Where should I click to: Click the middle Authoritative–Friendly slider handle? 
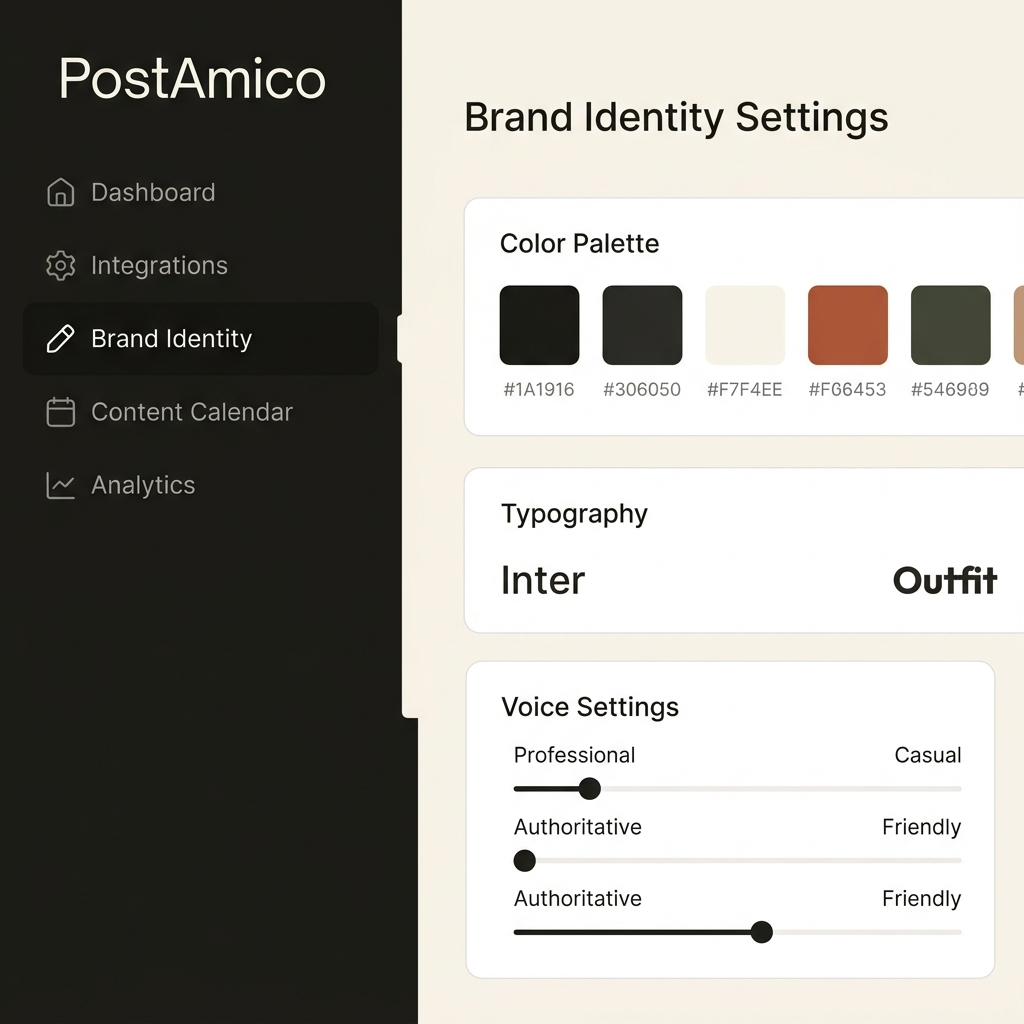(x=524, y=861)
